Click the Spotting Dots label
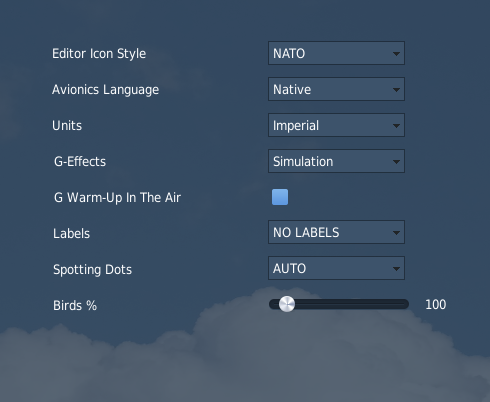This screenshot has width=490, height=402. pyautogui.click(x=93, y=270)
